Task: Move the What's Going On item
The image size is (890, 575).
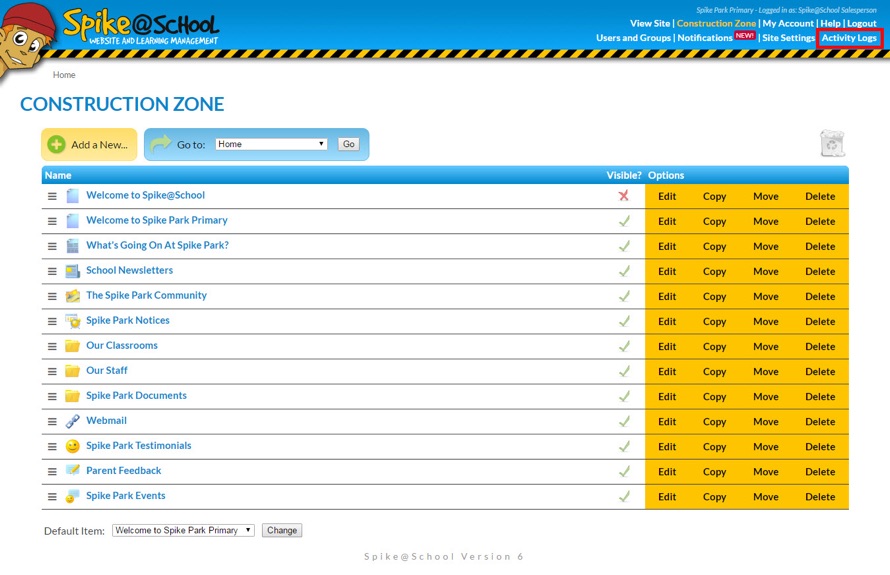Action: [766, 246]
